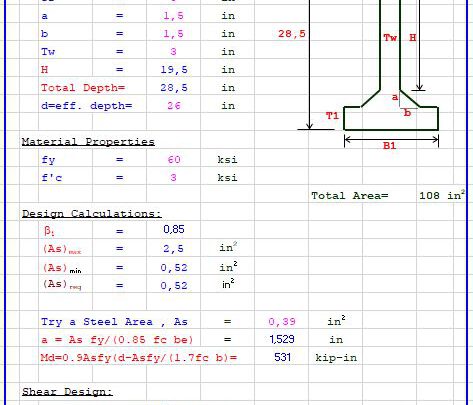Select the computed a value 1,529
Image resolution: width=473 pixels, height=405 pixels.
(x=282, y=339)
